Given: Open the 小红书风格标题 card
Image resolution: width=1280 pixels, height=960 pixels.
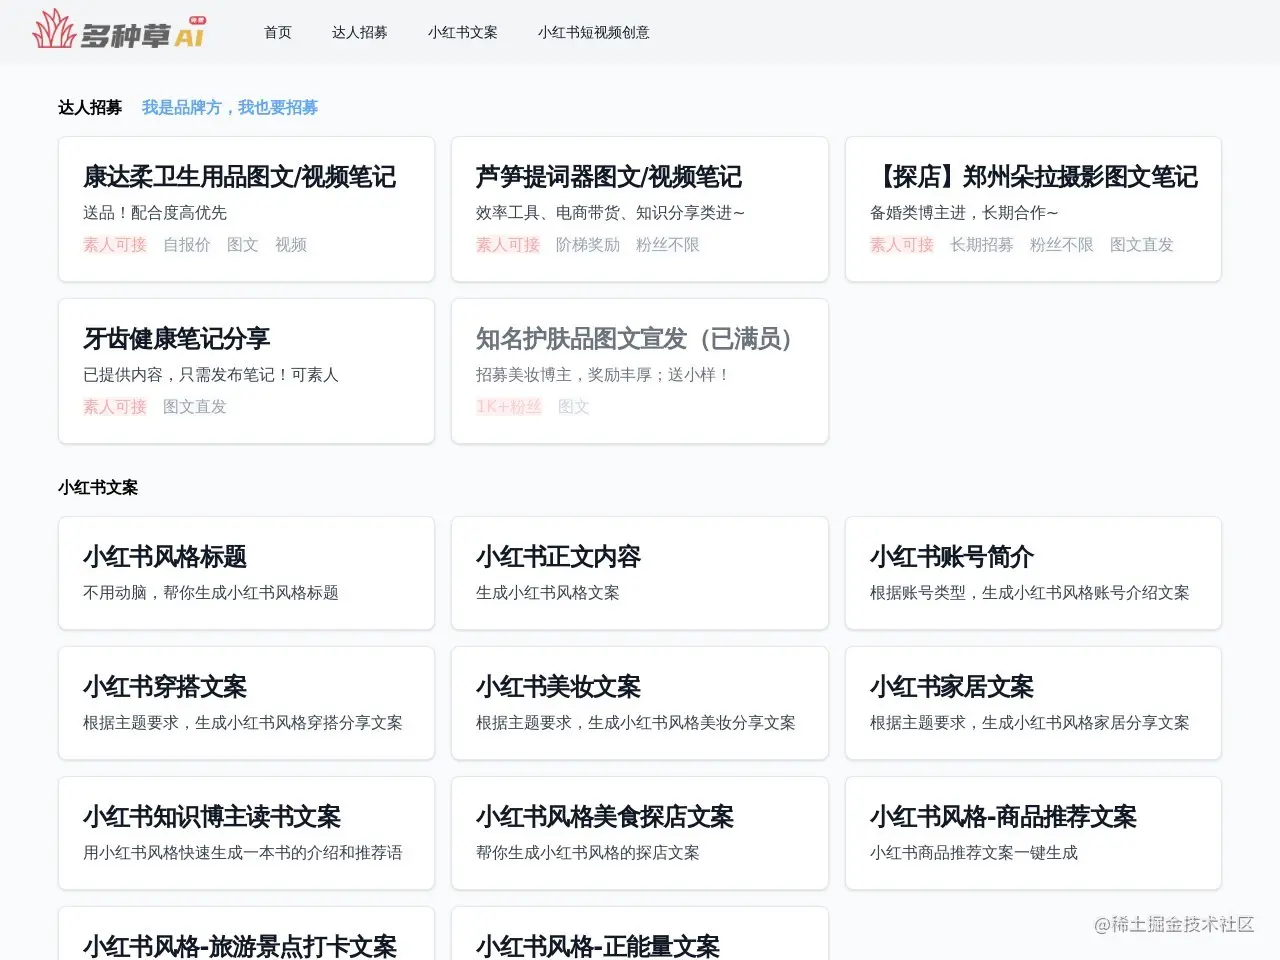Looking at the screenshot, I should coord(246,573).
